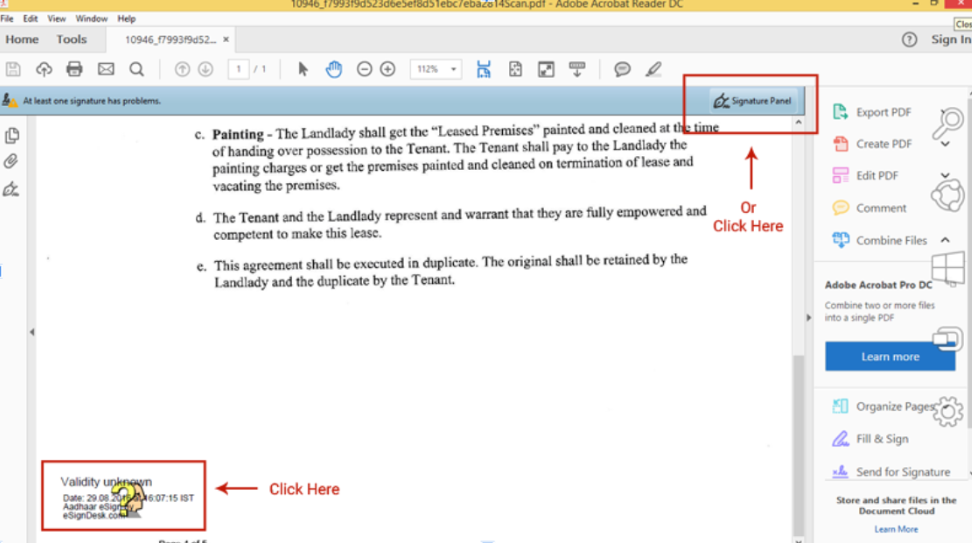Open the find text magnifier icon
The width and height of the screenshot is (972, 543).
pos(137,69)
